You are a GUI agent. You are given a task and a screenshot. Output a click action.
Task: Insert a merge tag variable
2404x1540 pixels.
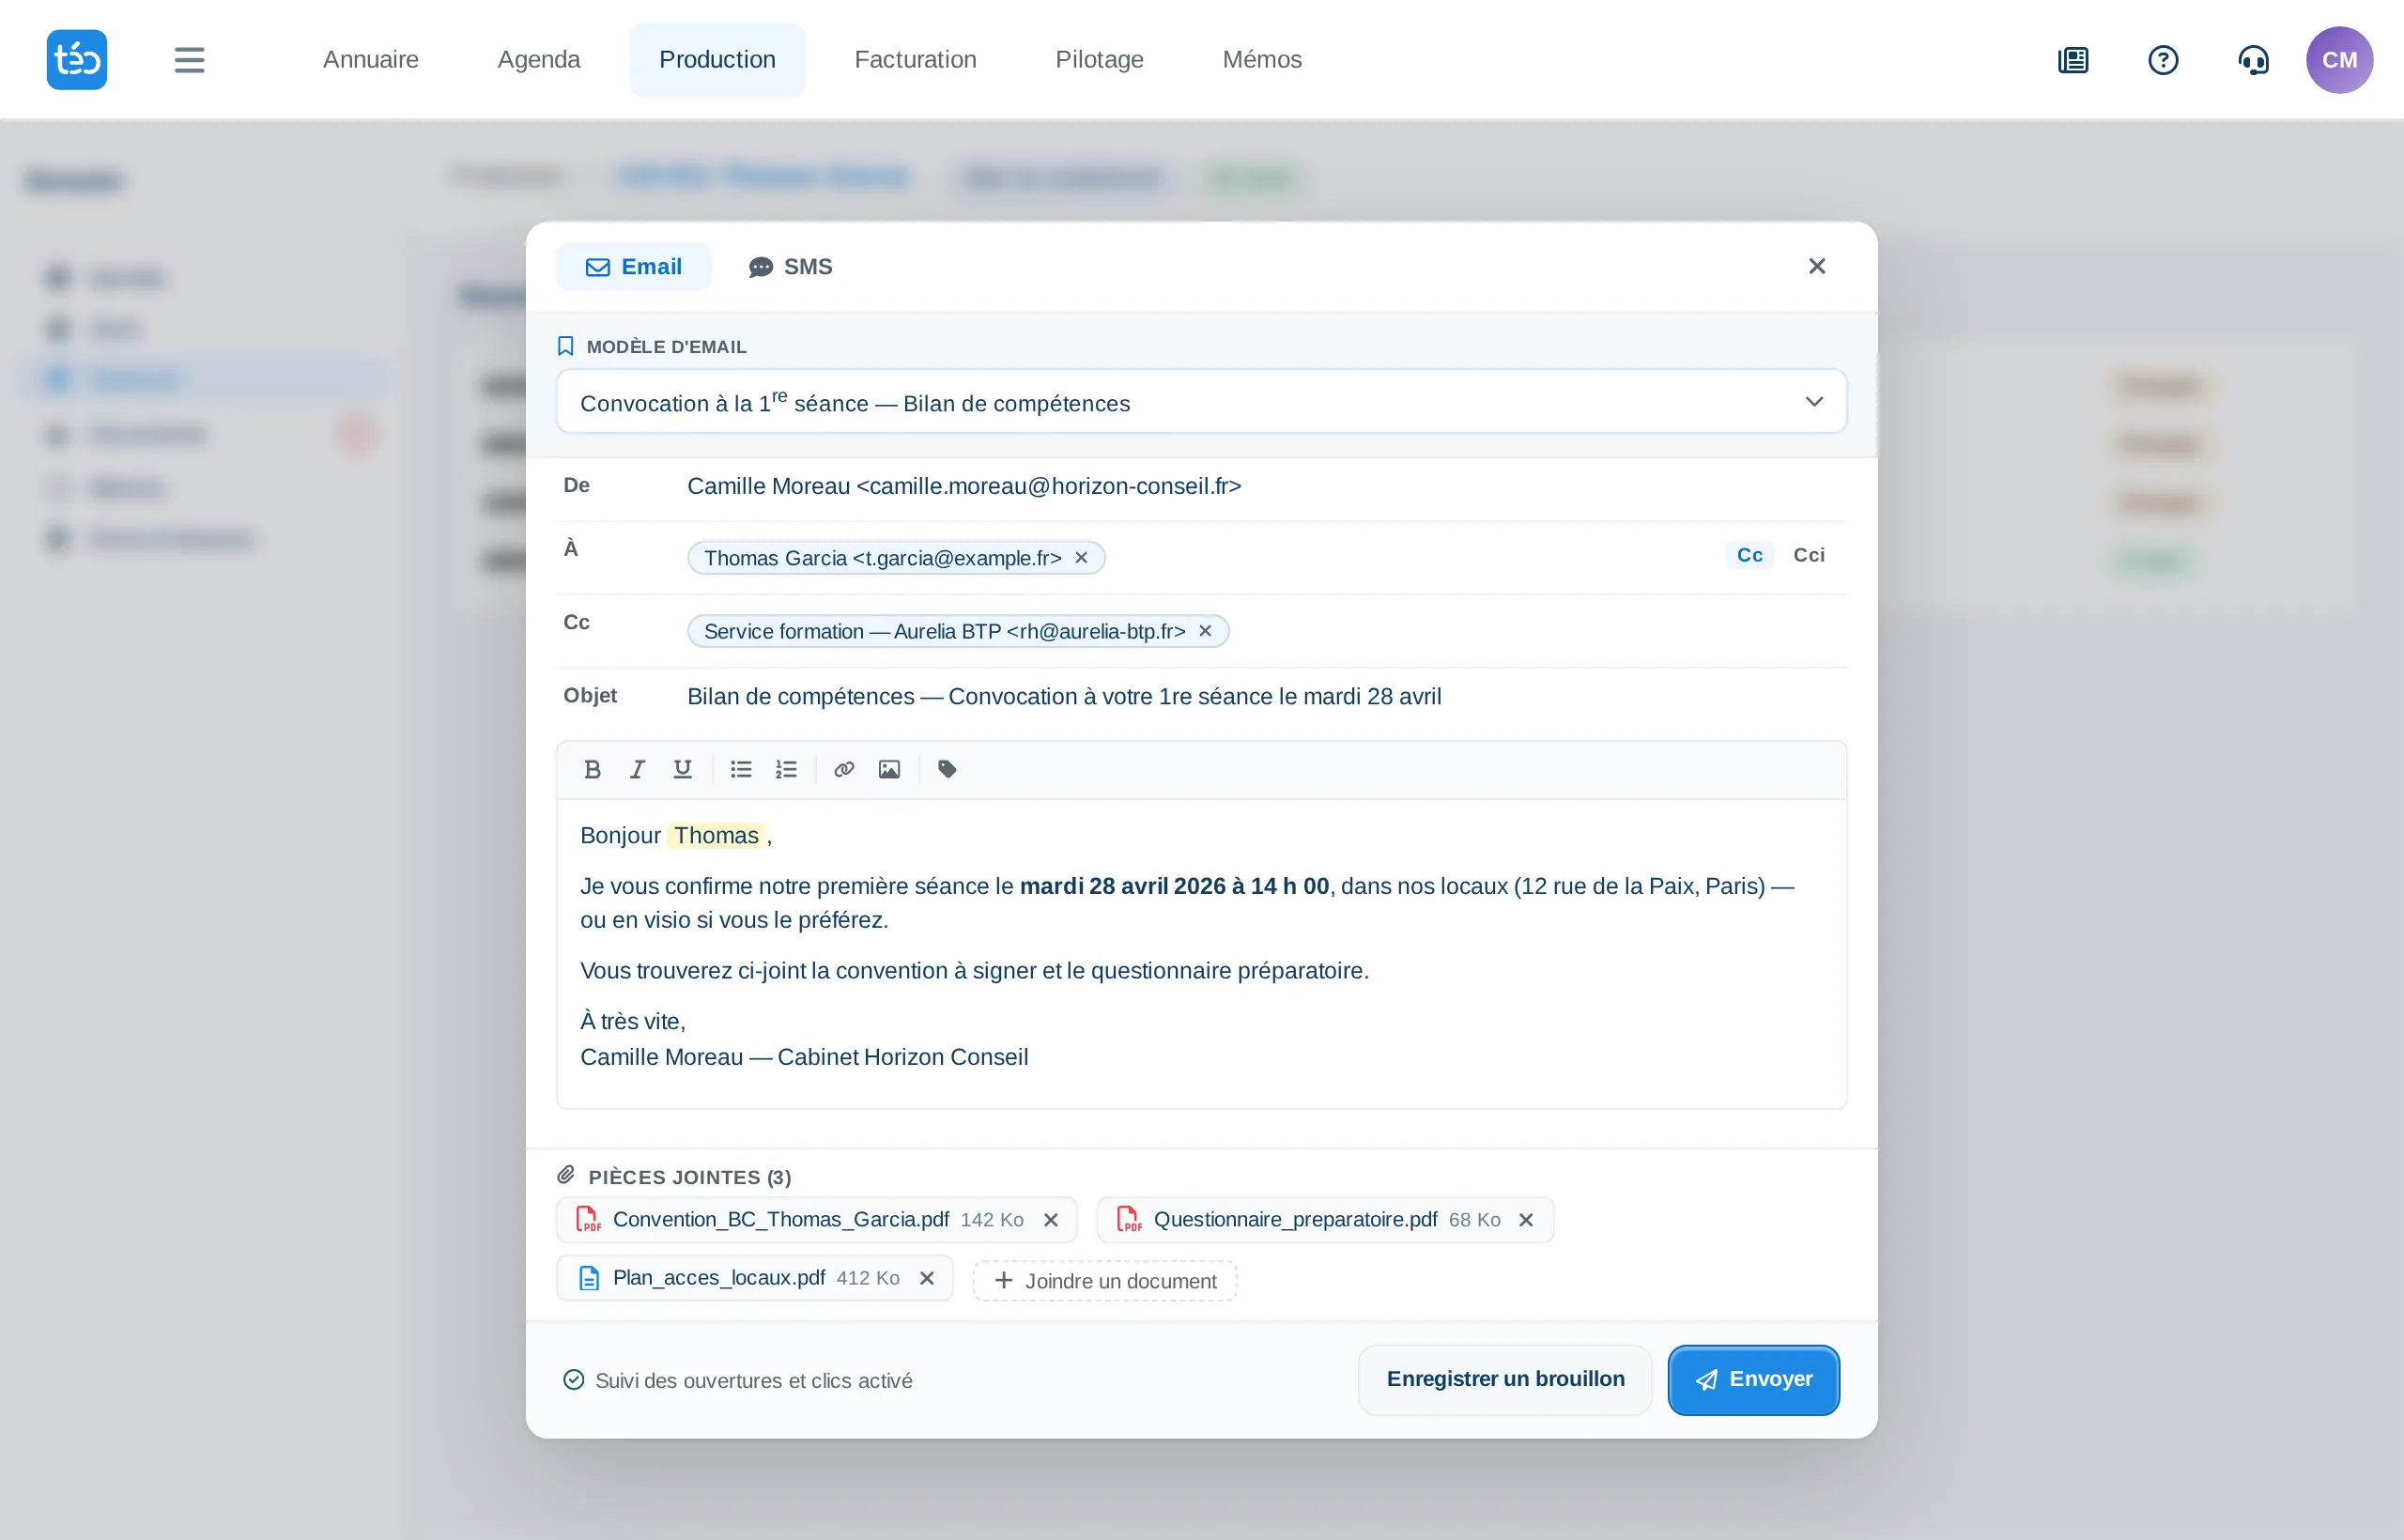click(947, 769)
